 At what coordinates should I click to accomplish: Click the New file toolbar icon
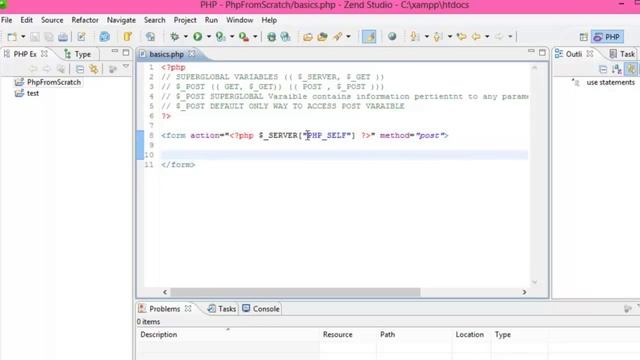tap(12, 37)
